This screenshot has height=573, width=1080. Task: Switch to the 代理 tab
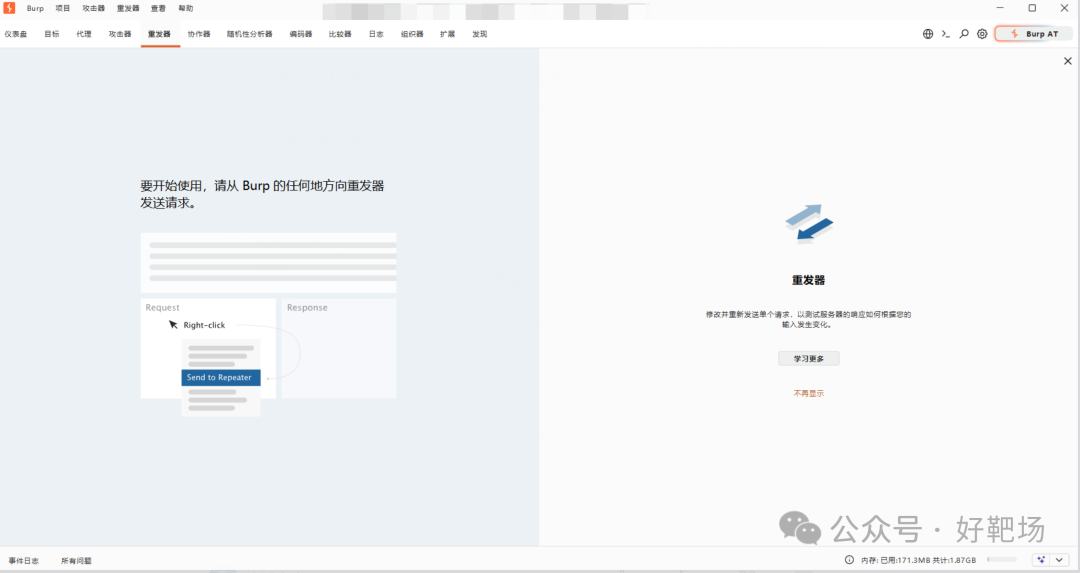point(84,34)
